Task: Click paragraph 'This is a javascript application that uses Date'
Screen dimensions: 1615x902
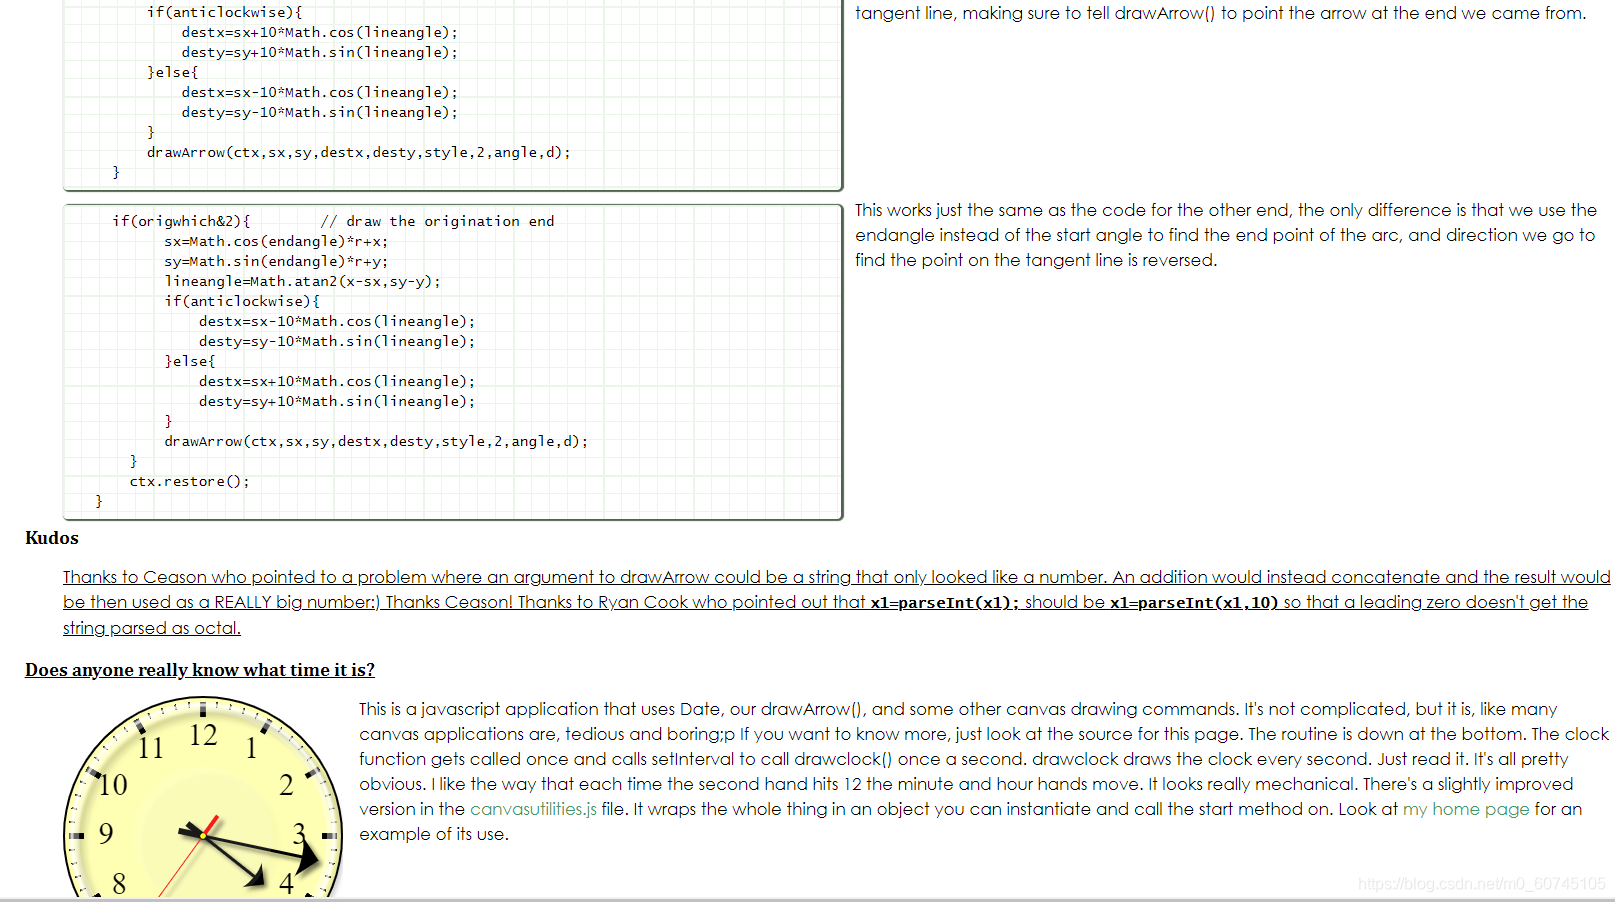Action: click(984, 771)
